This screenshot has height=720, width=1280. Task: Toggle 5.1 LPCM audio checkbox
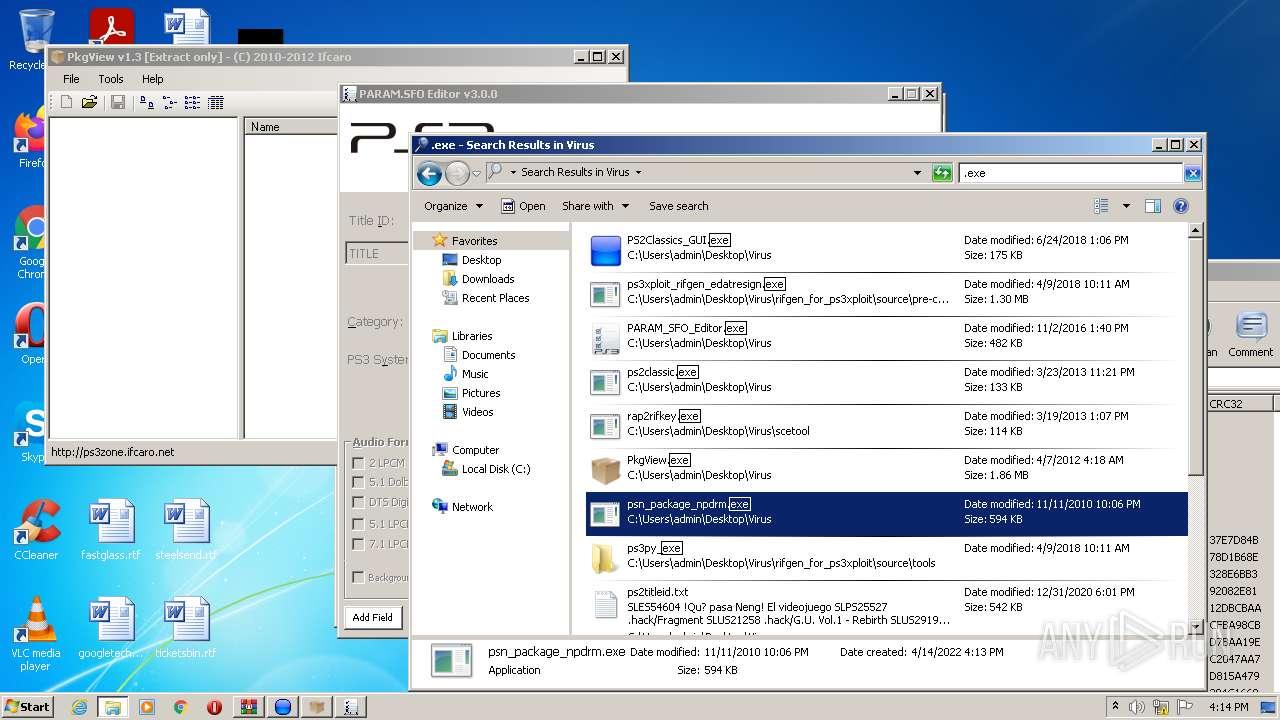359,524
